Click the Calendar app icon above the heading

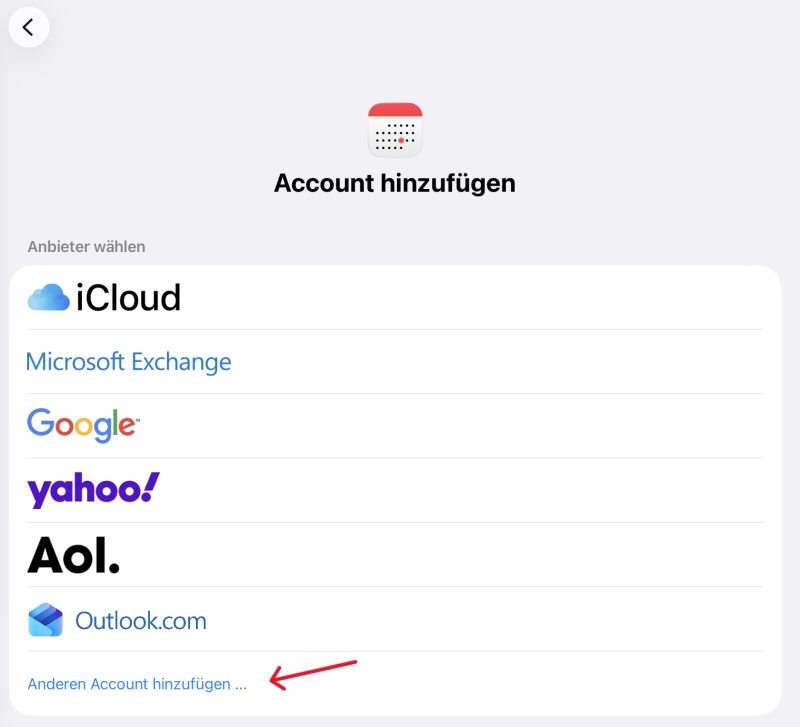point(395,130)
